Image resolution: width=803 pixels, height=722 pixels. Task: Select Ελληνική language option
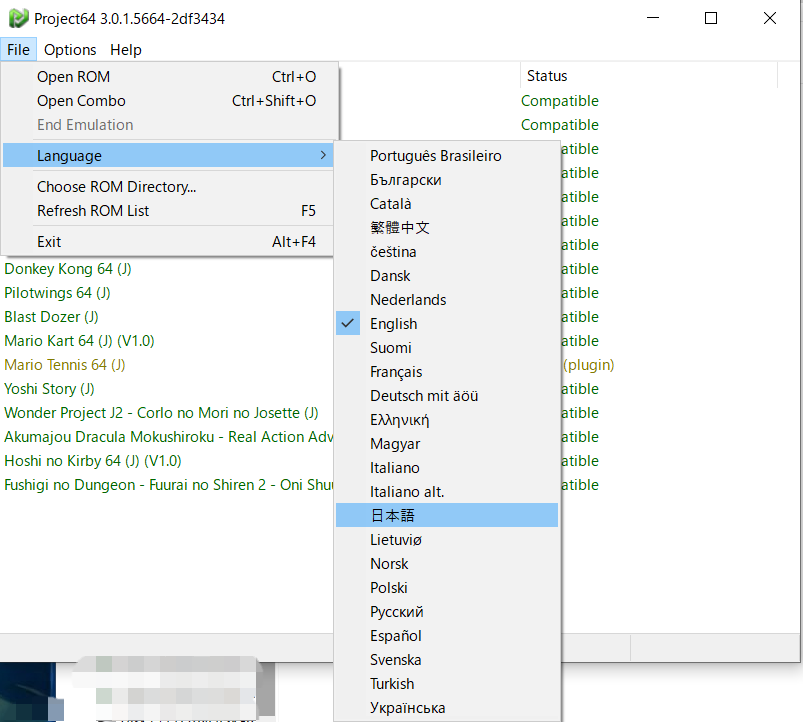point(447,420)
